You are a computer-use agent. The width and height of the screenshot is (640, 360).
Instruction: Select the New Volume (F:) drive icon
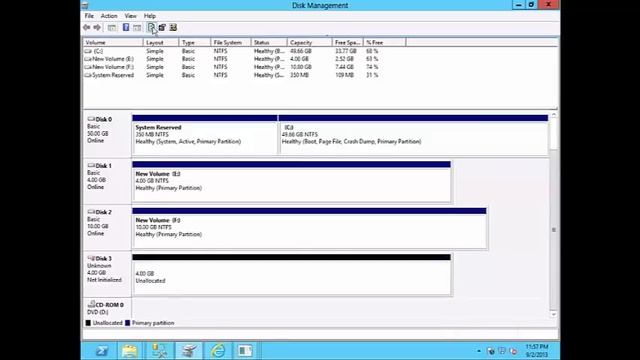pyautogui.click(x=88, y=67)
